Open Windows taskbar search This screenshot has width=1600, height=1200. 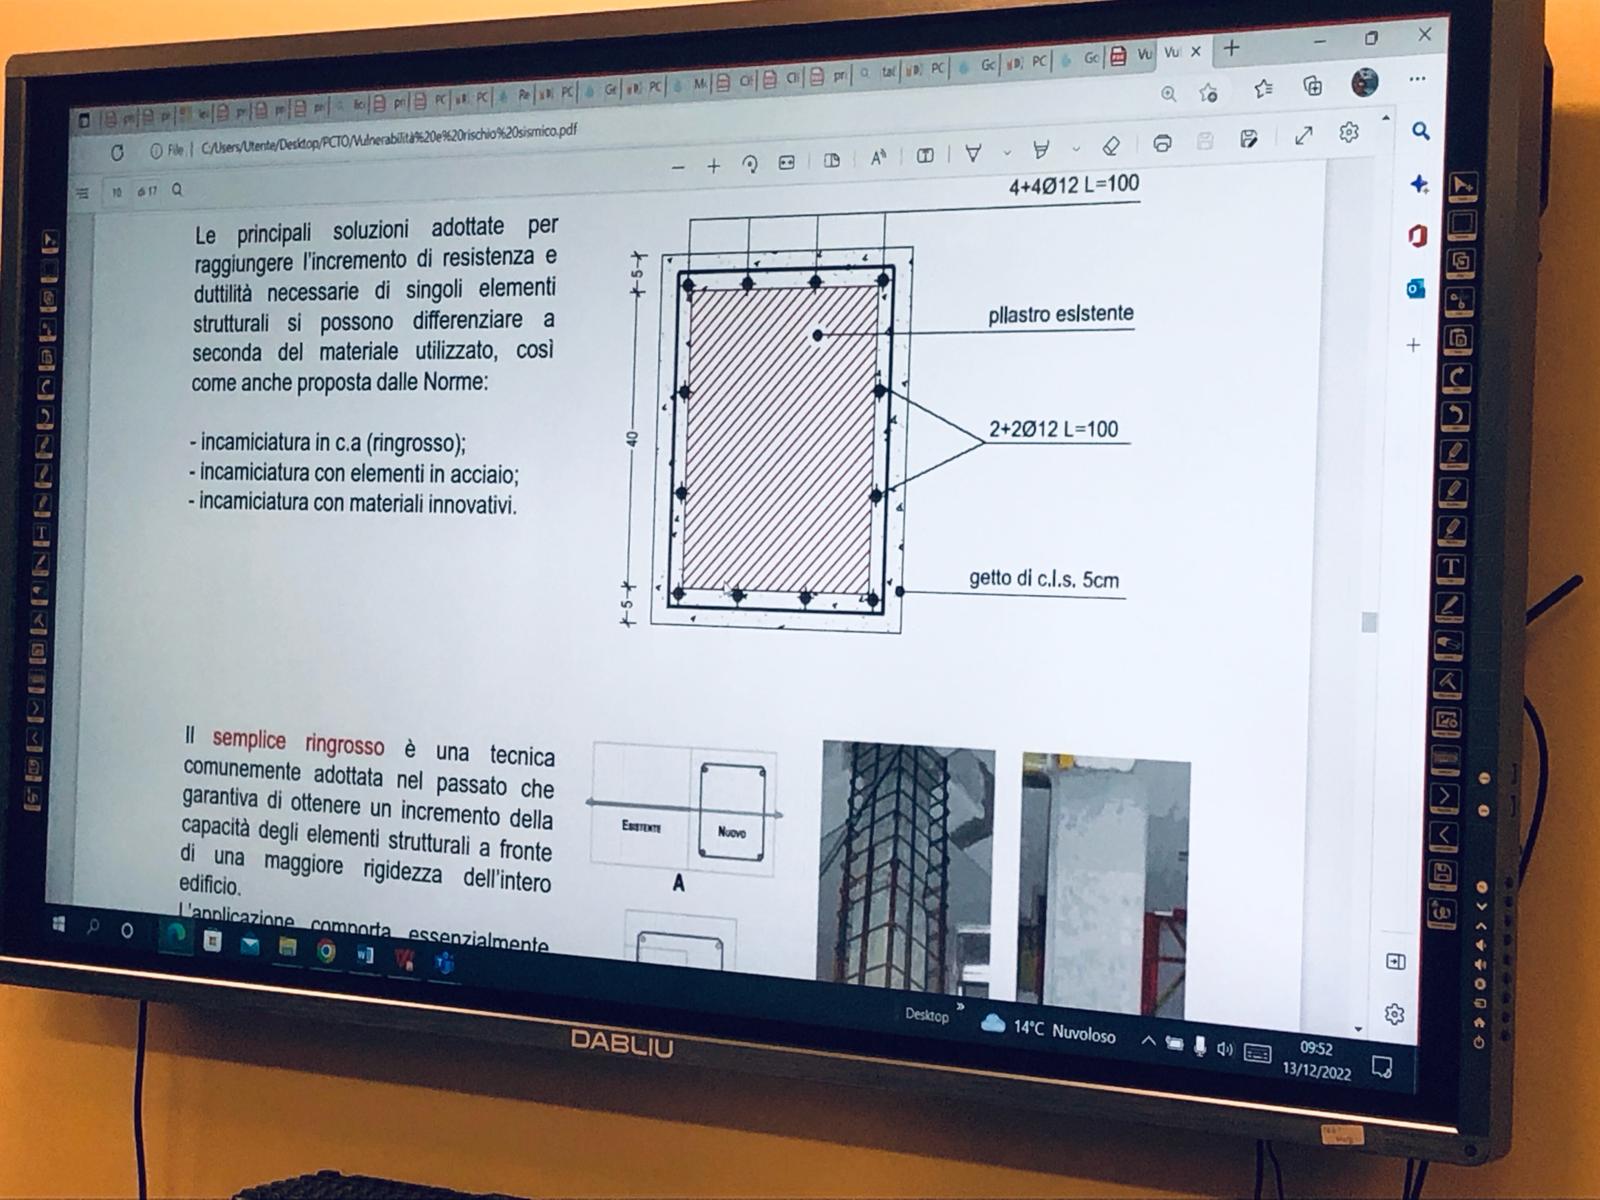(93, 926)
